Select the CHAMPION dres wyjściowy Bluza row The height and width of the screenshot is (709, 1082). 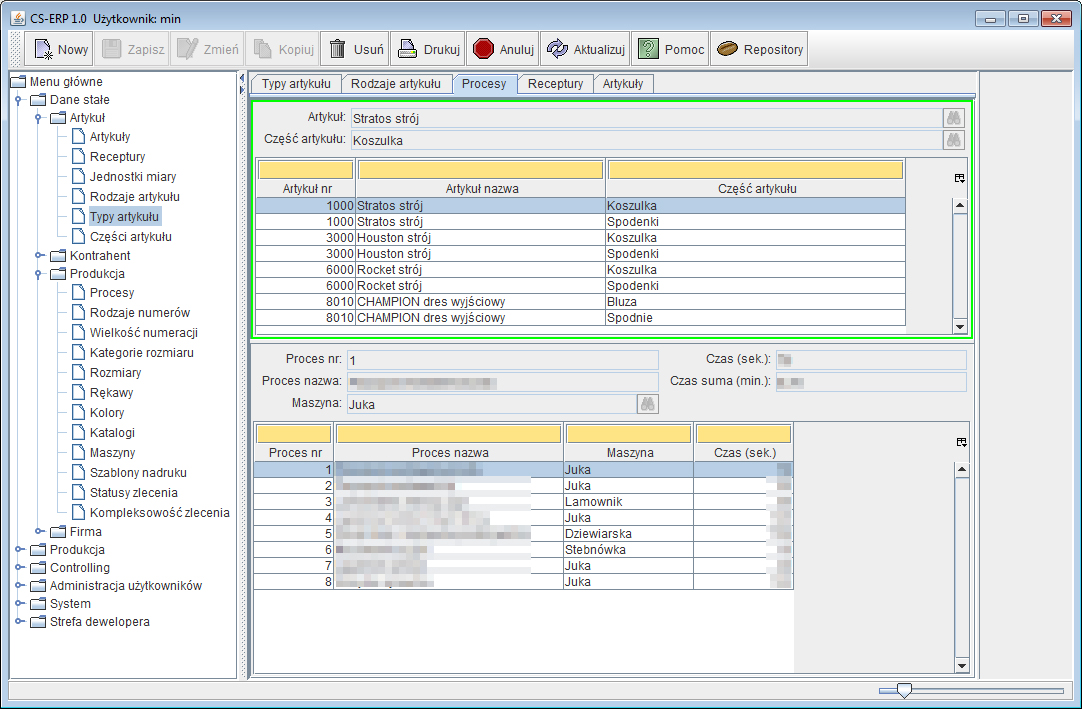tap(580, 302)
